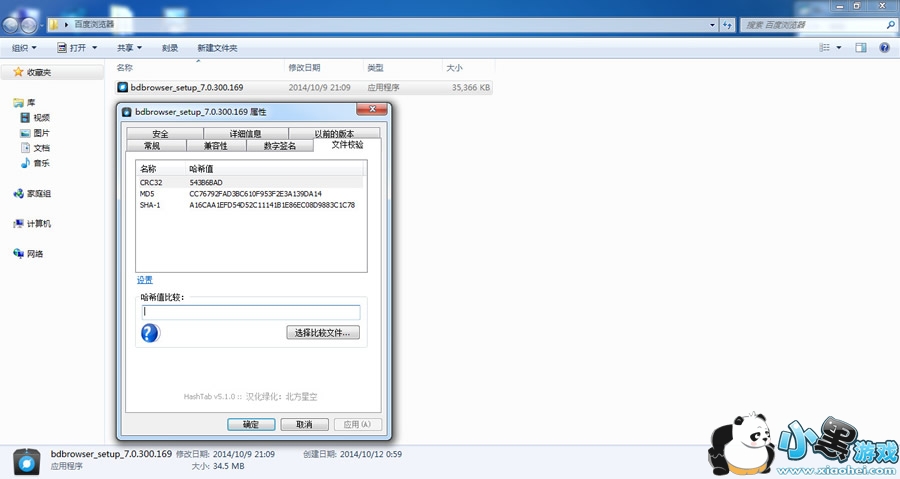Click the 取消 button

[x=304, y=425]
